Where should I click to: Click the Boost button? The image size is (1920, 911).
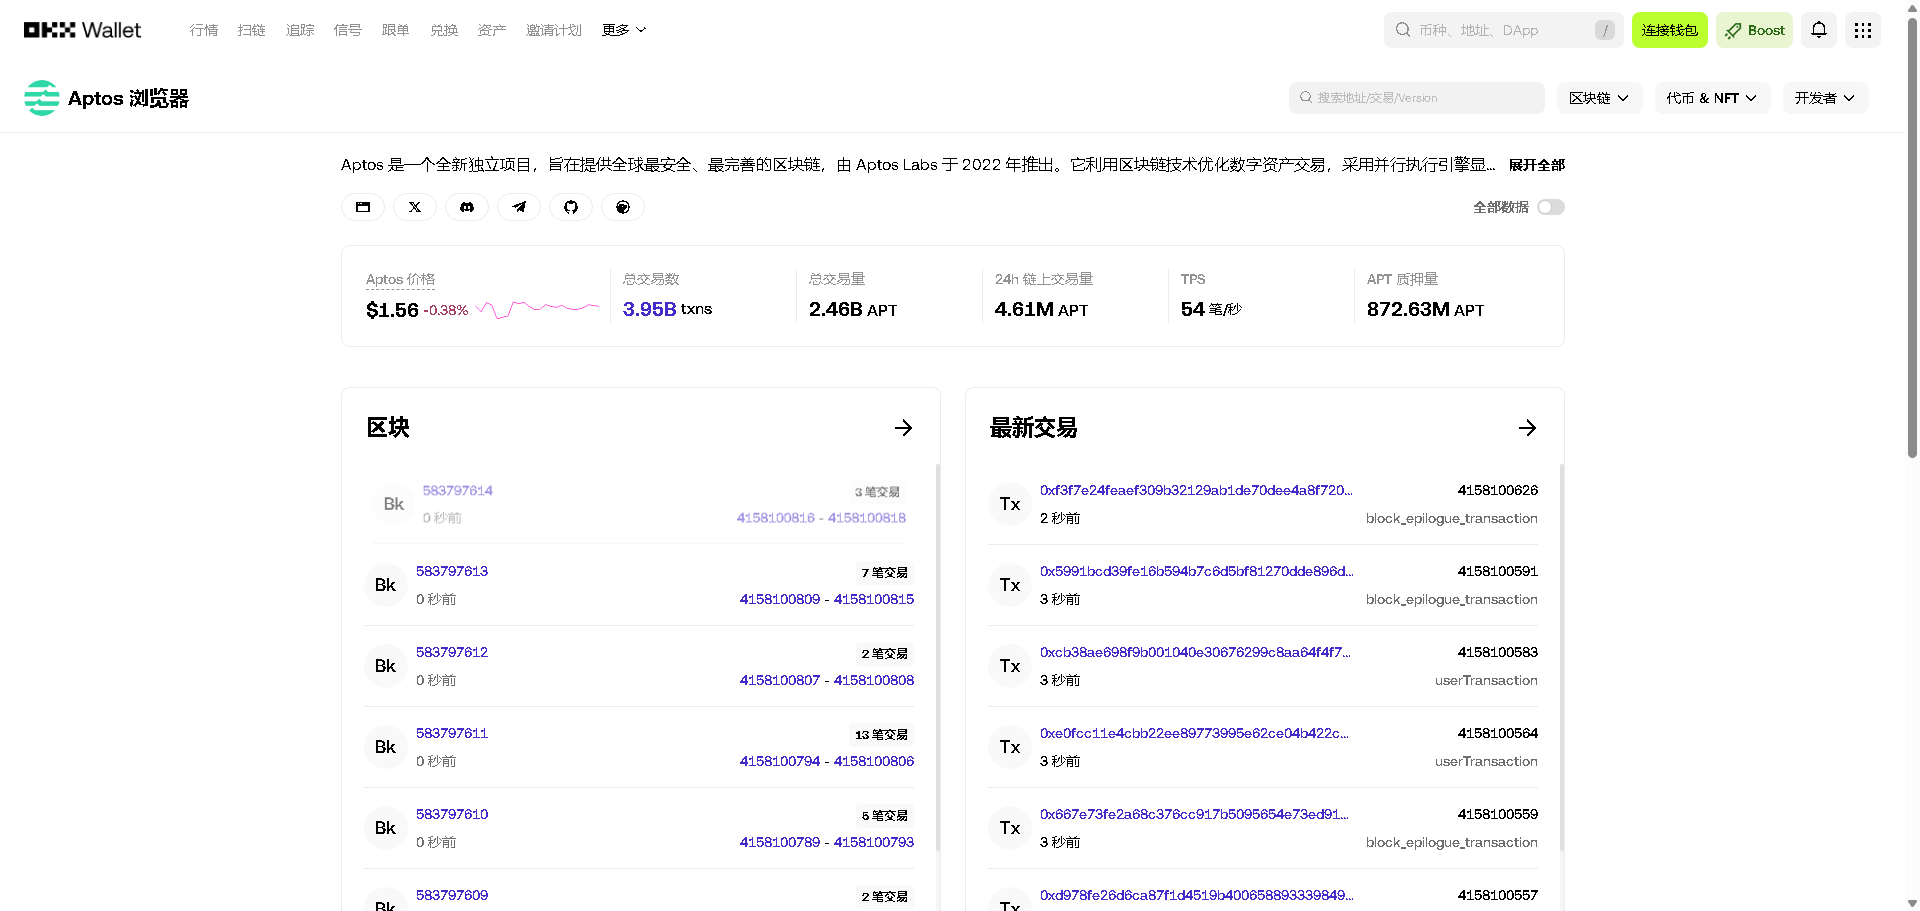click(x=1755, y=30)
